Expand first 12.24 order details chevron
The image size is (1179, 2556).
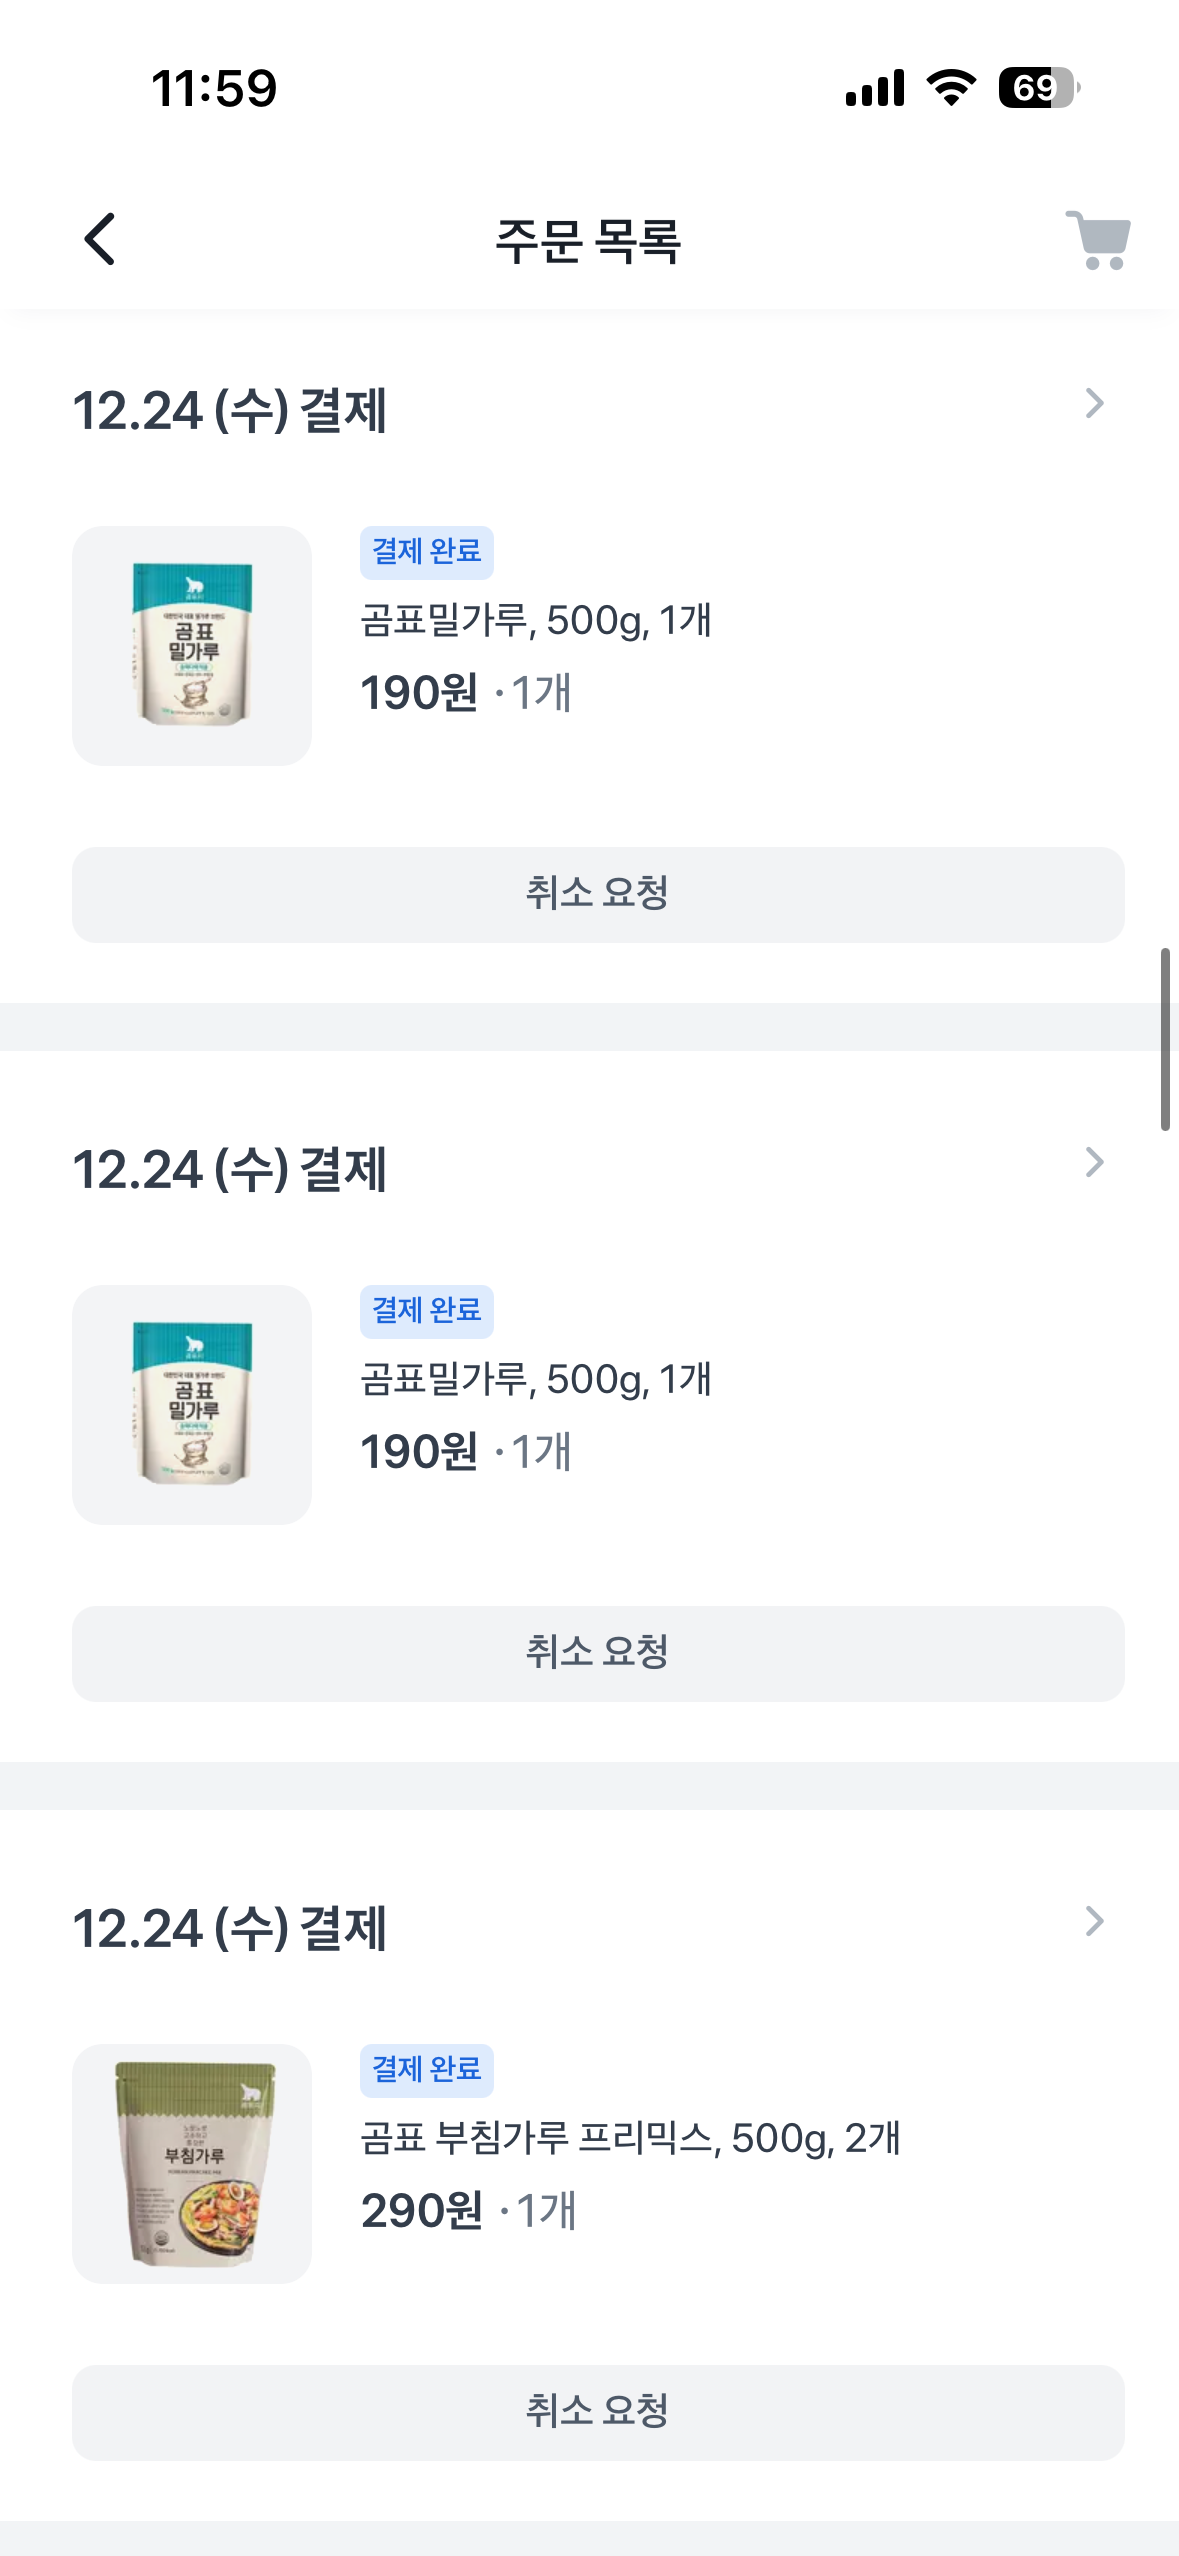(1094, 404)
